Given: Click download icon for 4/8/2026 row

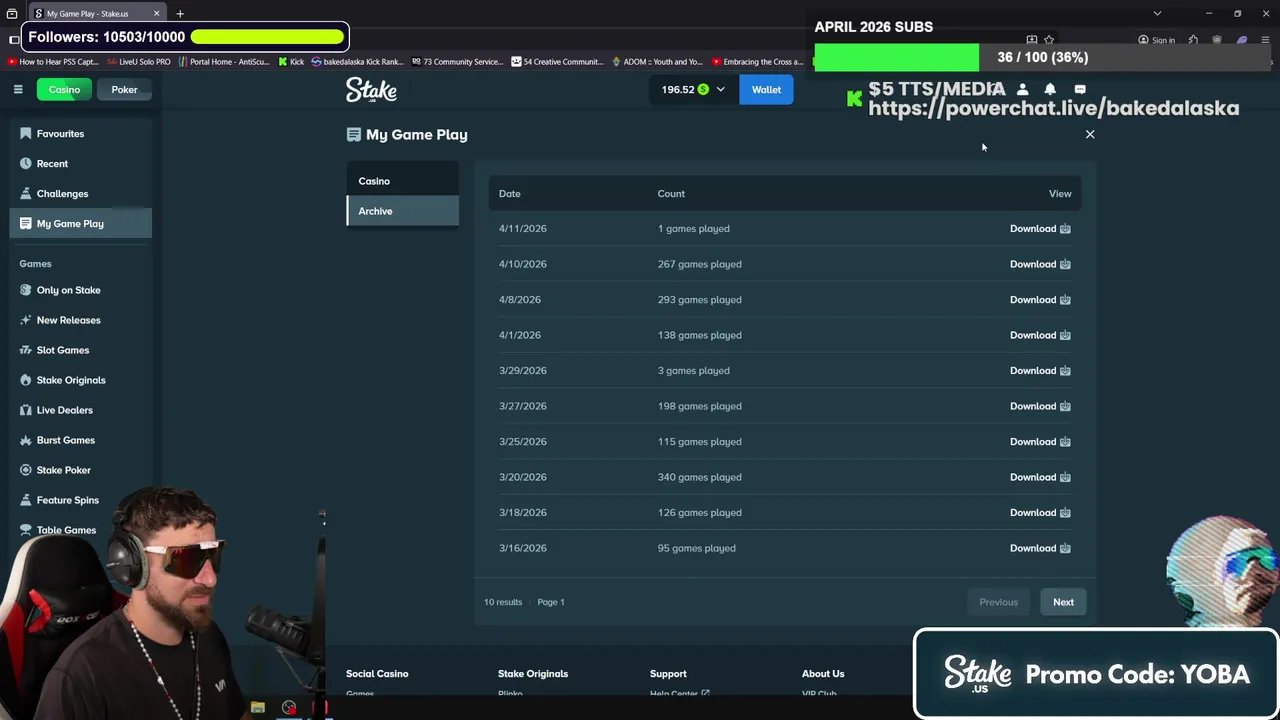Looking at the screenshot, I should [x=1065, y=299].
